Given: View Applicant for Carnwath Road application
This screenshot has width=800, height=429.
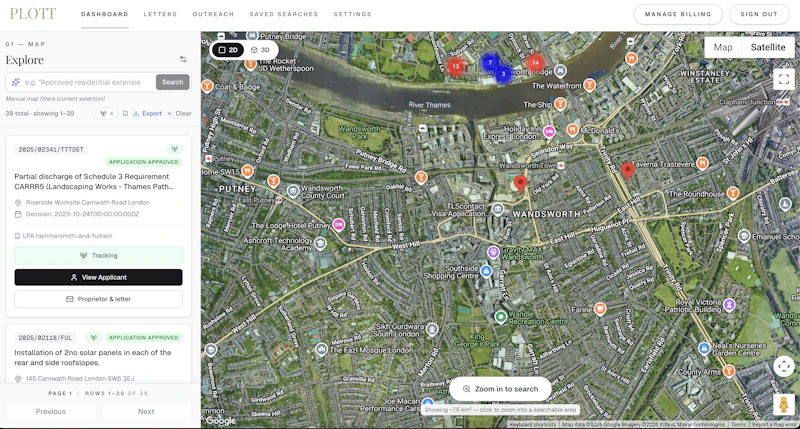Looking at the screenshot, I should [x=98, y=277].
